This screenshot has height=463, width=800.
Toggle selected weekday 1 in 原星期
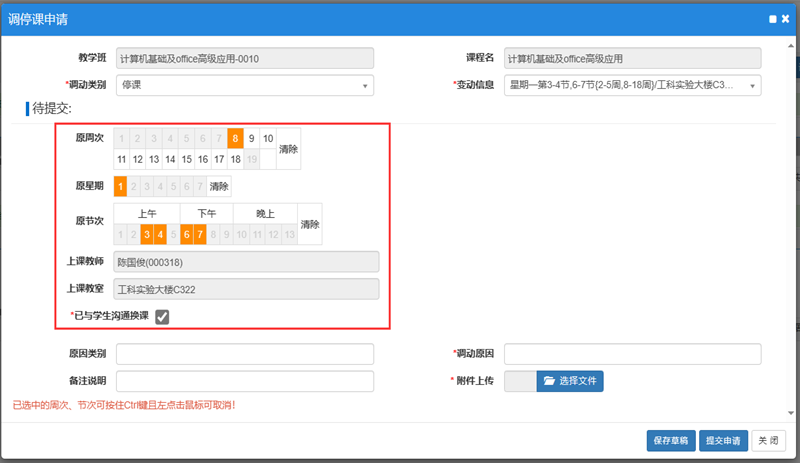(x=121, y=186)
